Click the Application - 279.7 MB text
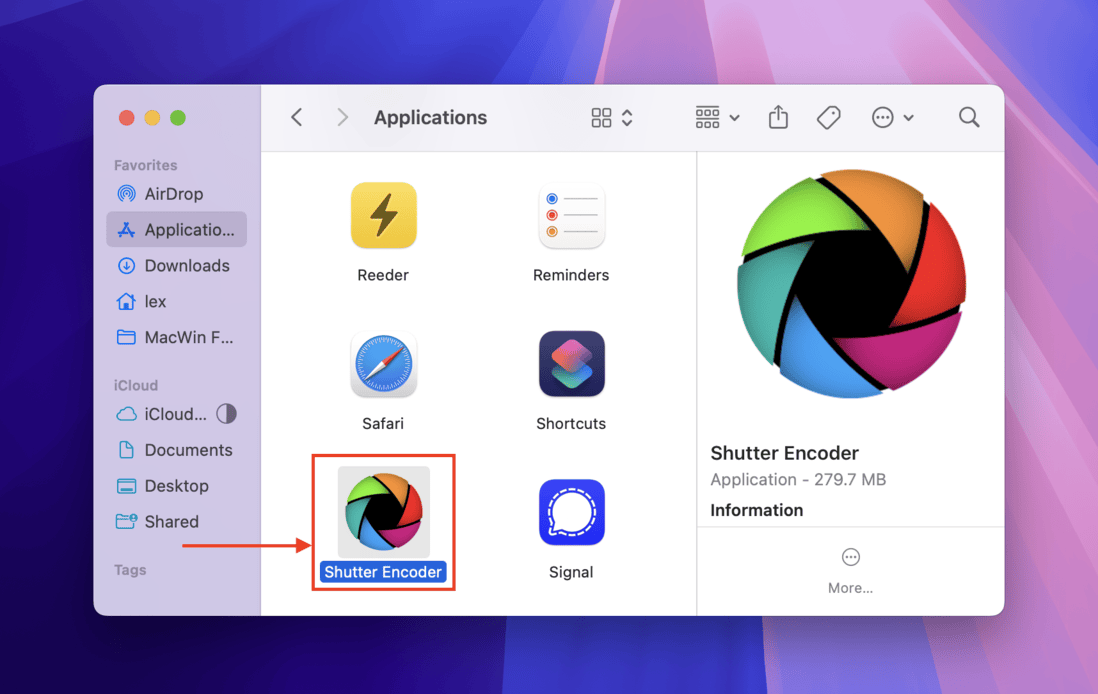 [798, 480]
